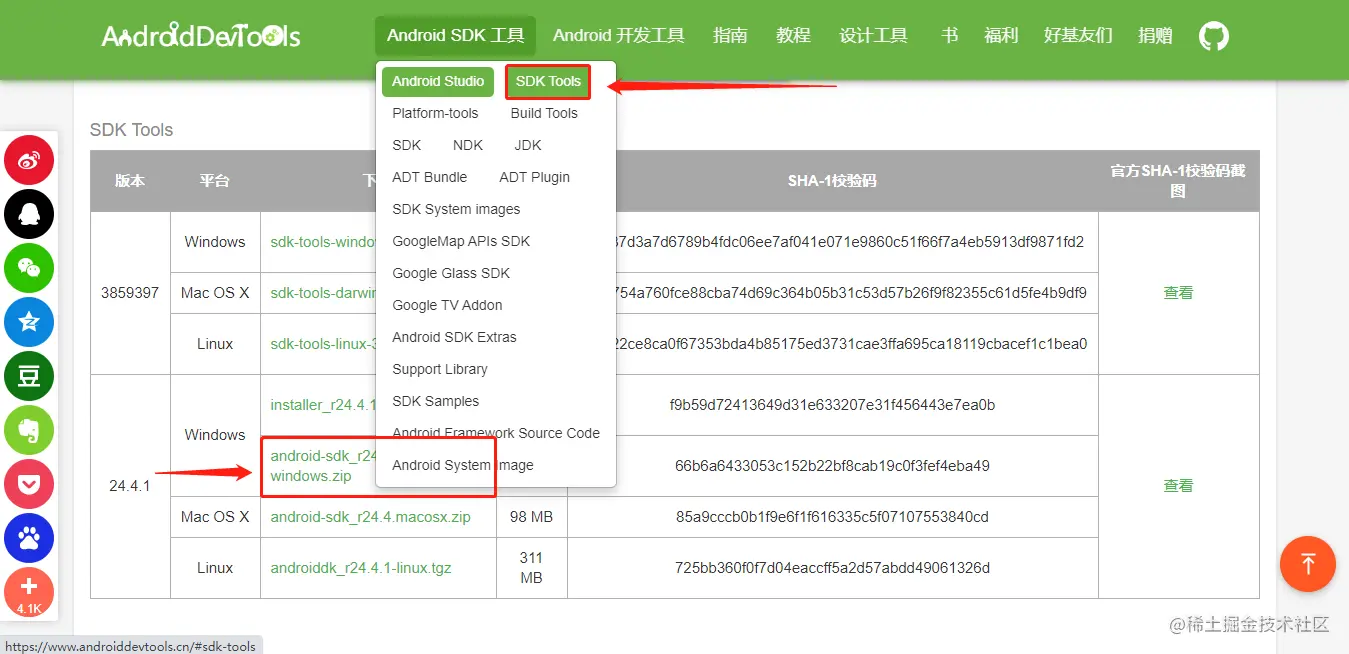Share via the Baidu paw icon
Screen dimensions: 1349x654
click(x=29, y=538)
